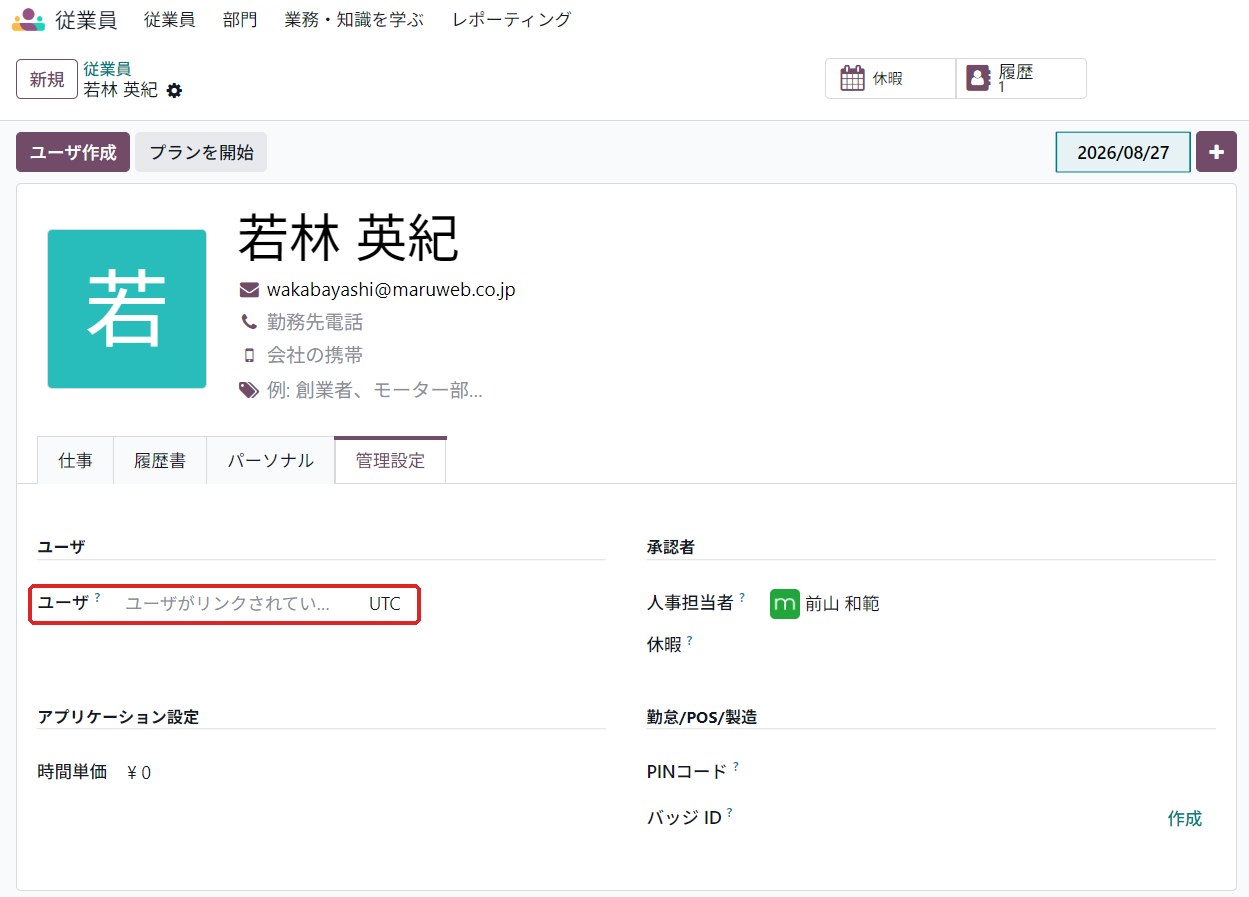Click the email field wakabayashi@maruweb.co.jp
This screenshot has height=897, width=1249.
tap(391, 290)
